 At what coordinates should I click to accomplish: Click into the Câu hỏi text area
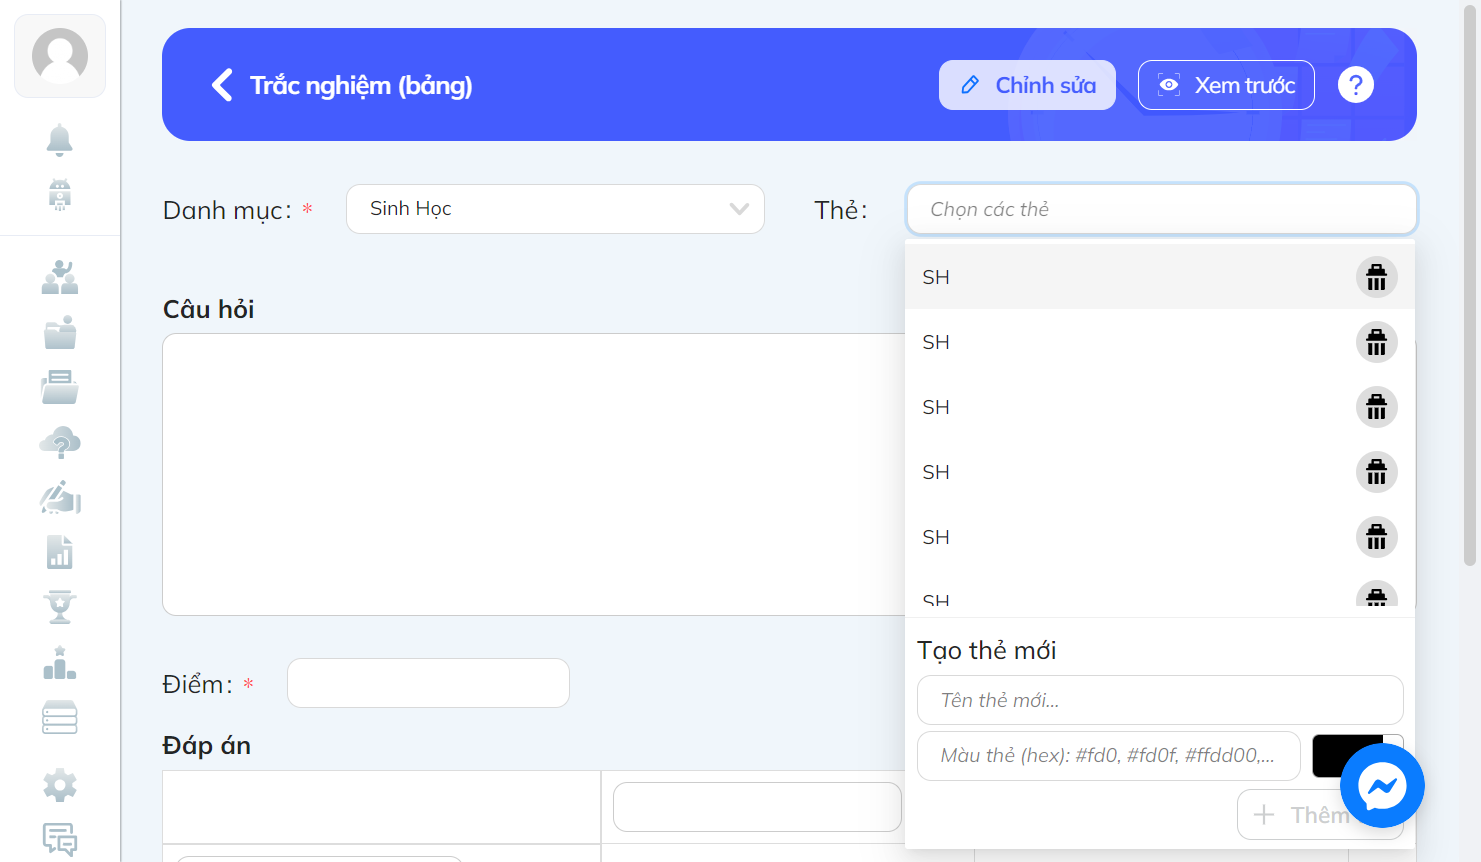point(534,474)
